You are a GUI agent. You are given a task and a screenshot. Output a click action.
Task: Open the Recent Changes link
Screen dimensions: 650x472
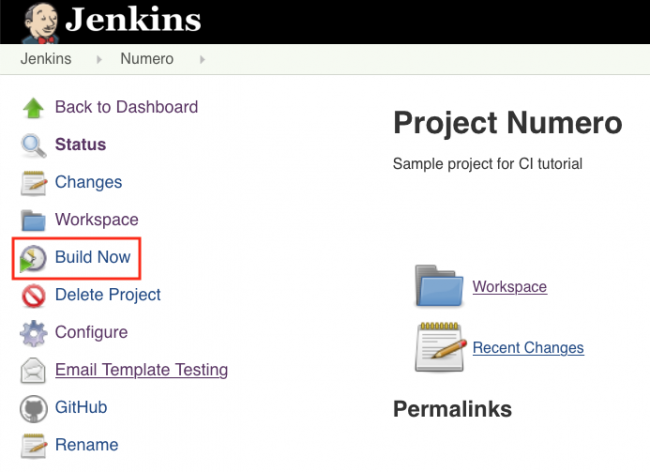[528, 348]
